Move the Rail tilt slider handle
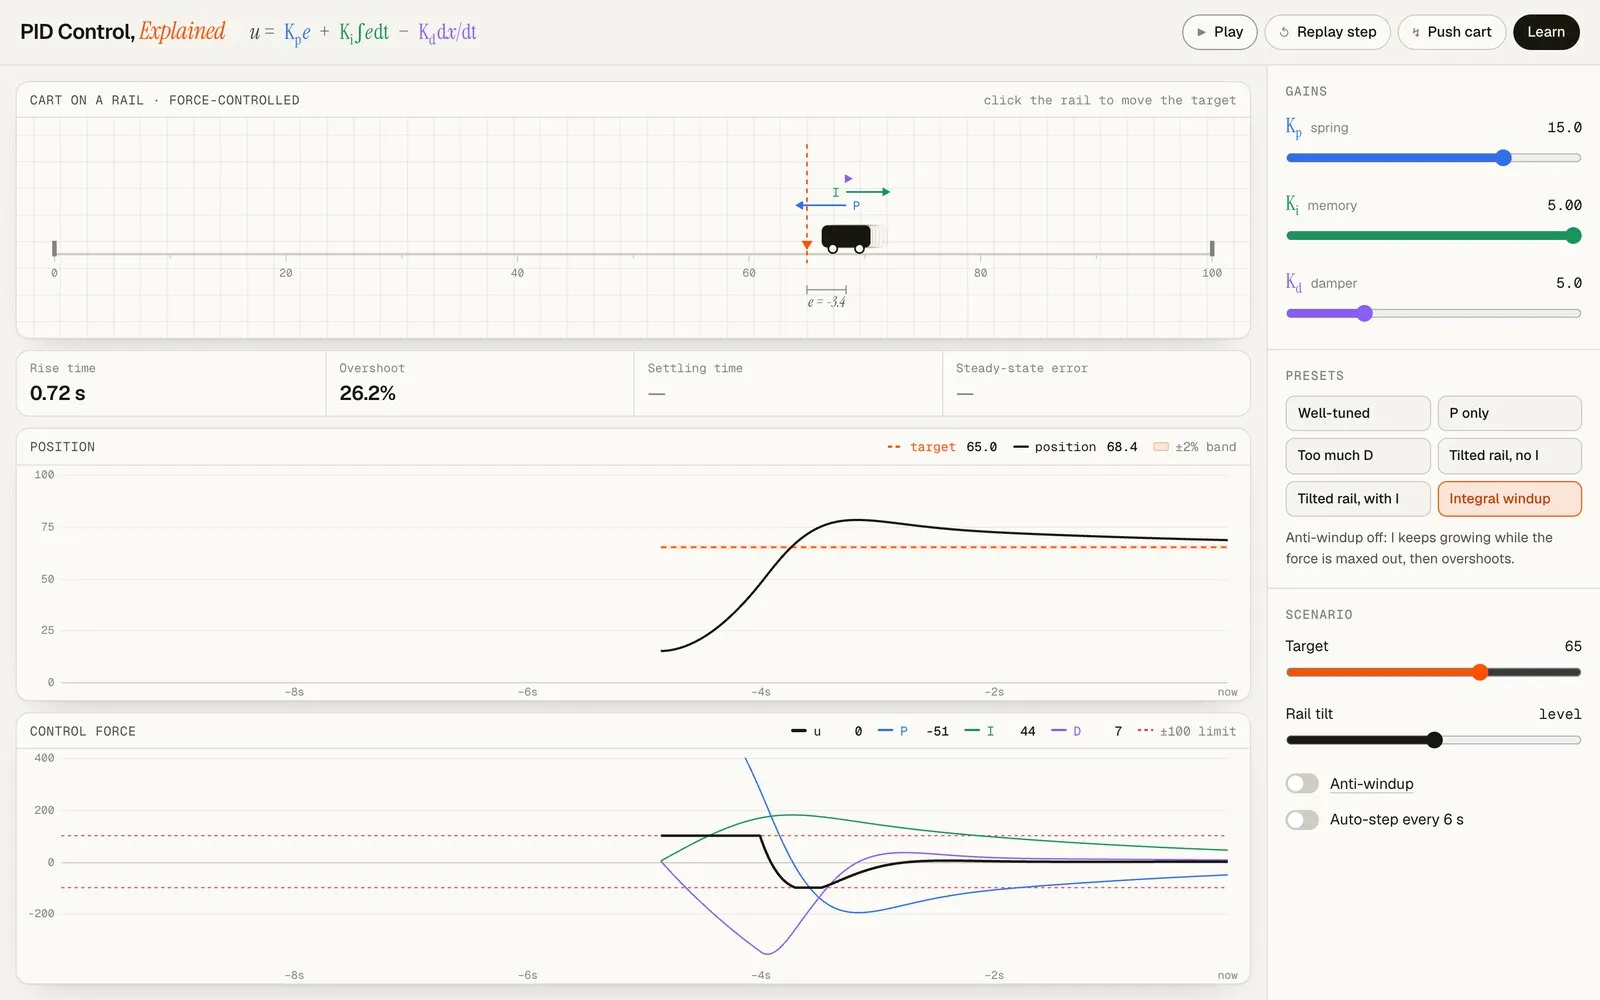The image size is (1600, 1000). pos(1434,740)
